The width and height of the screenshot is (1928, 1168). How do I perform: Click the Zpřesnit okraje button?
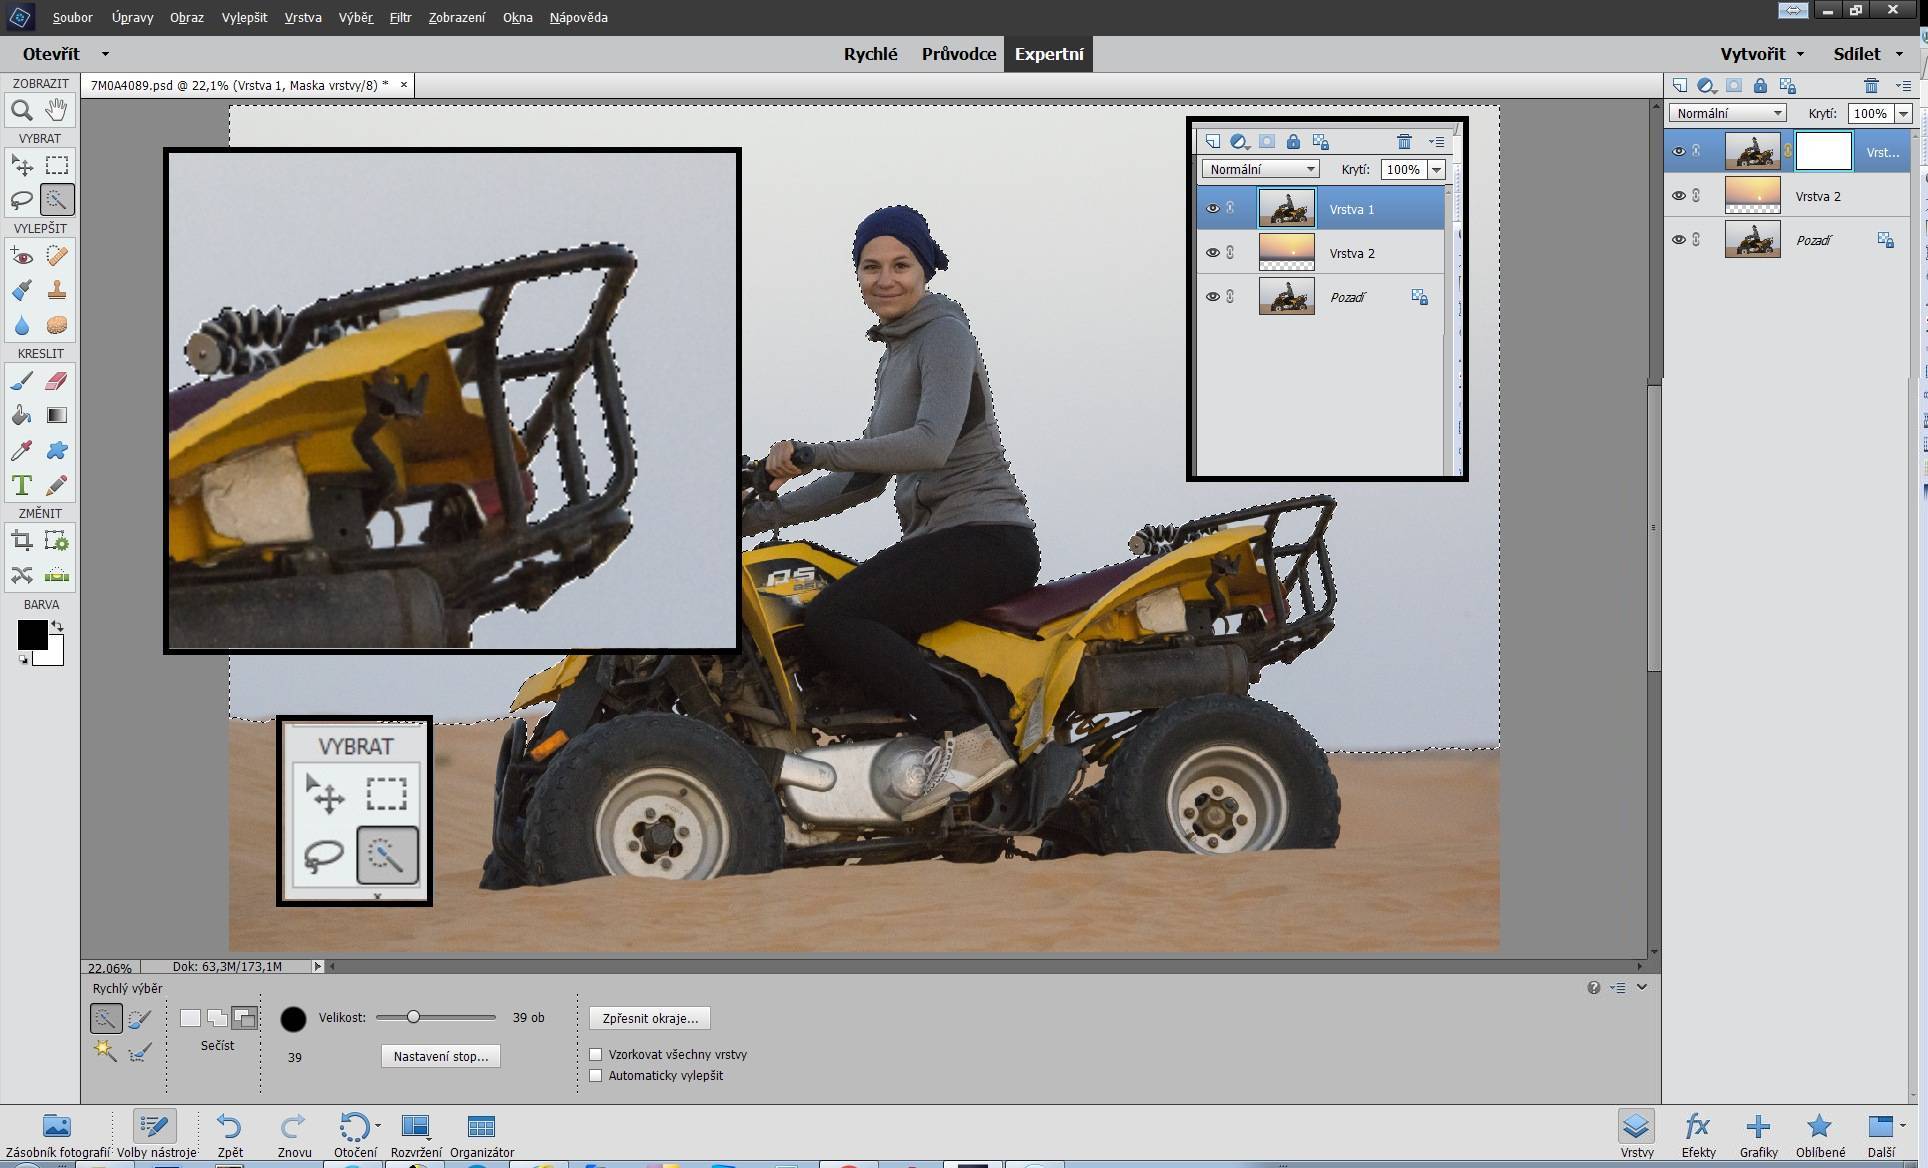(x=650, y=1018)
